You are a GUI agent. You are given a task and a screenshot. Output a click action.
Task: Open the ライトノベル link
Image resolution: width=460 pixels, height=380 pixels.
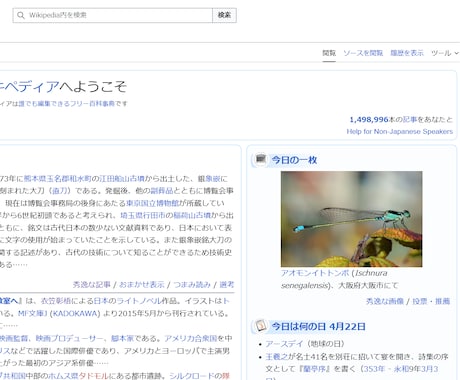(139, 301)
